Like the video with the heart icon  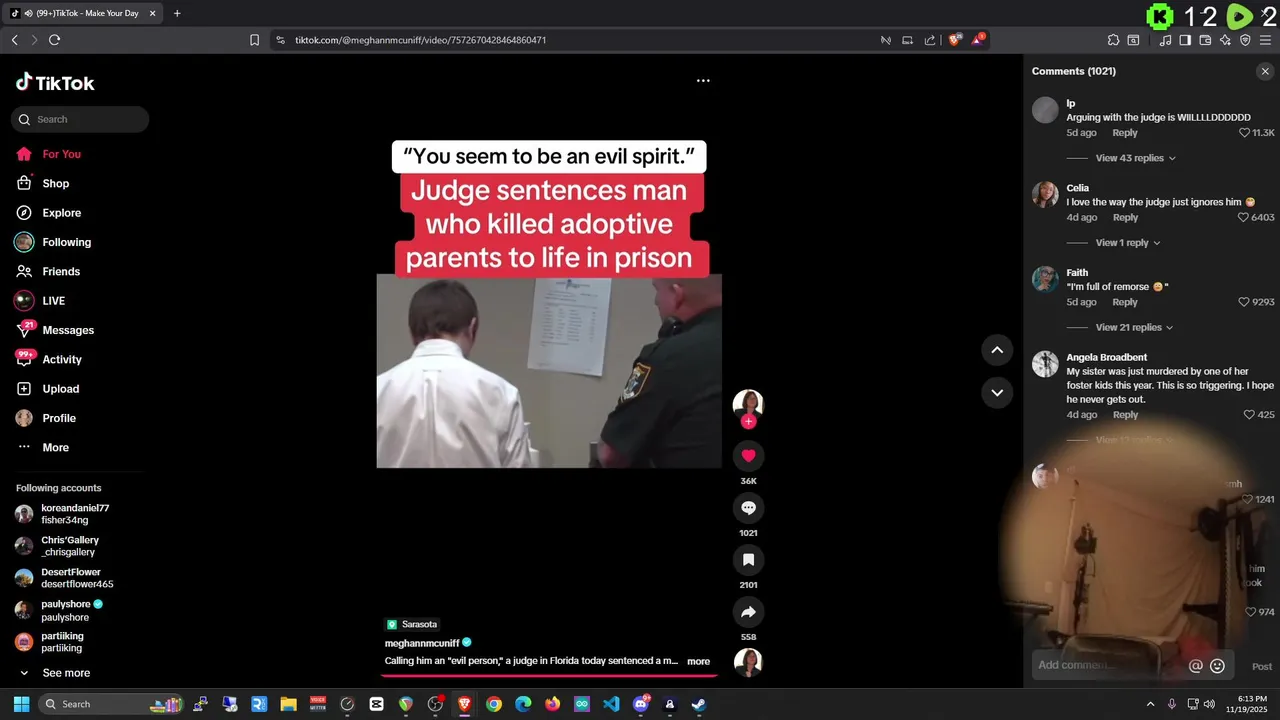[748, 456]
